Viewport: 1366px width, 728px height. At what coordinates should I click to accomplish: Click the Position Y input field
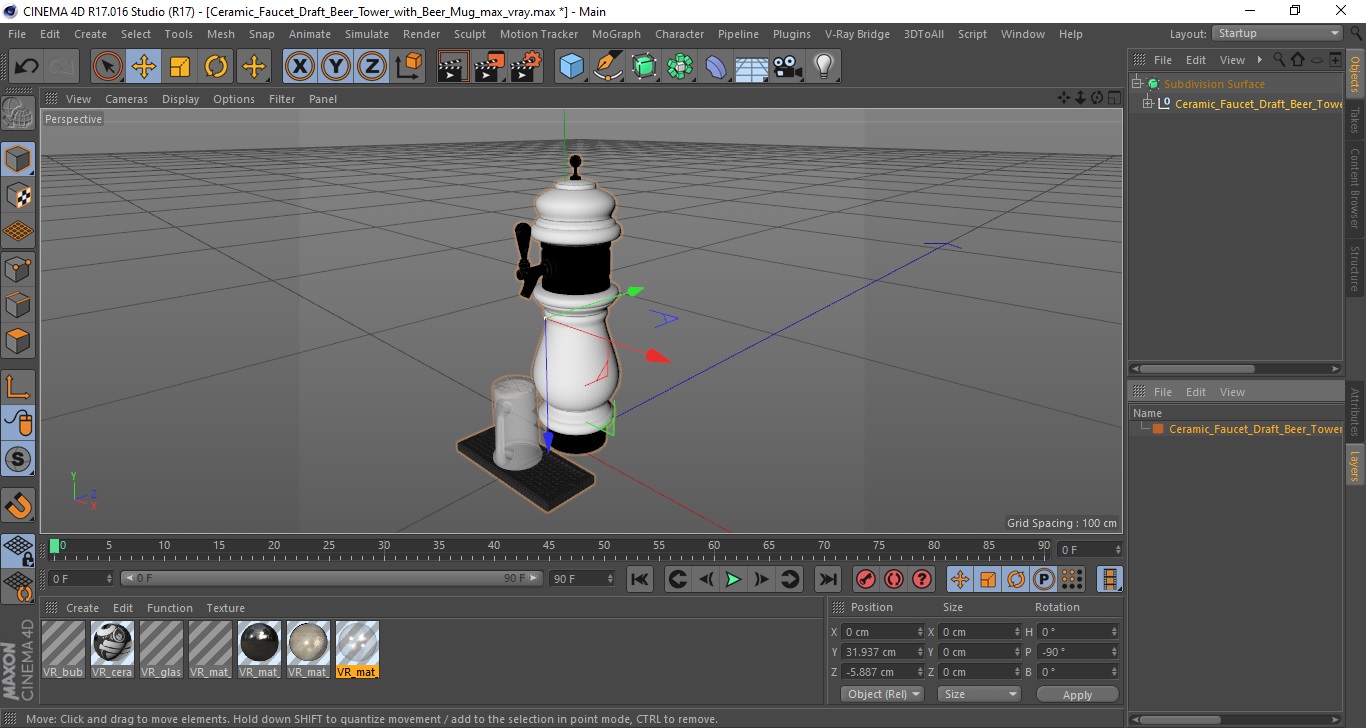click(x=882, y=652)
